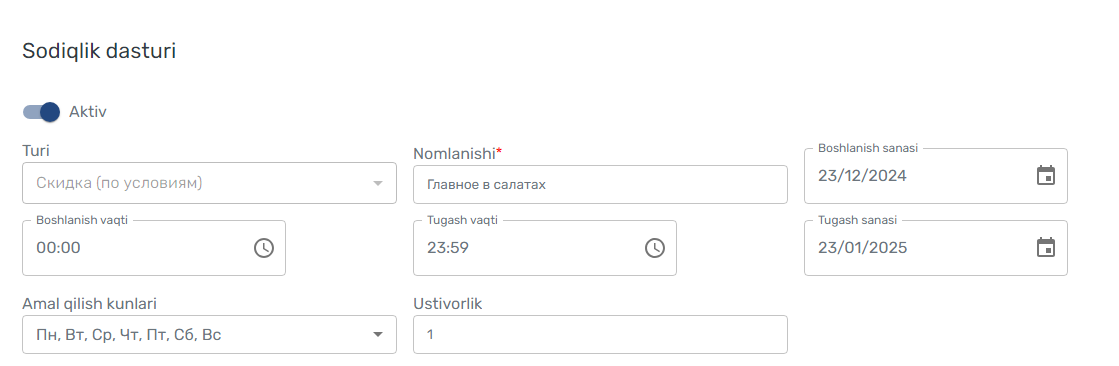Select the end time field 23:59

[545, 248]
